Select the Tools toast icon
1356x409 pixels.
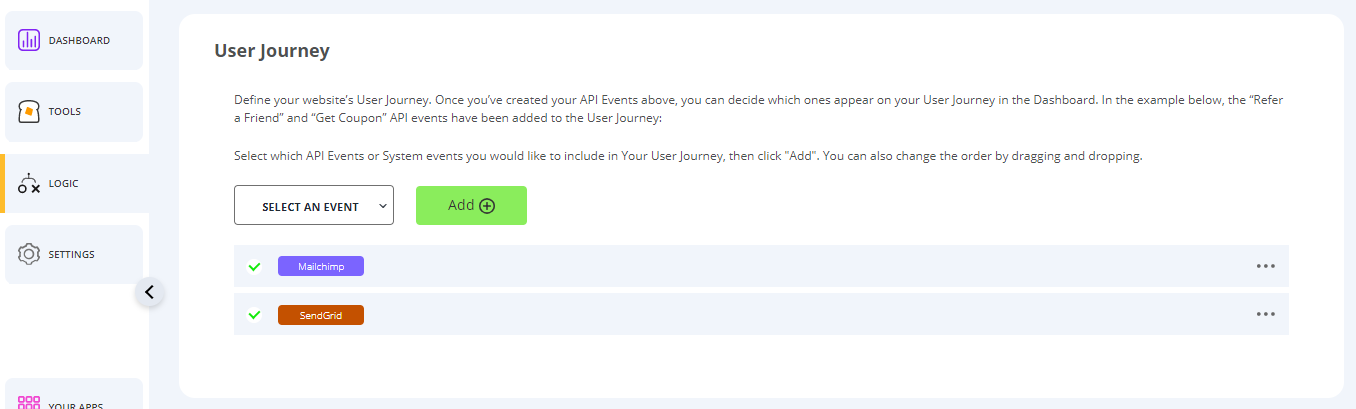point(29,111)
